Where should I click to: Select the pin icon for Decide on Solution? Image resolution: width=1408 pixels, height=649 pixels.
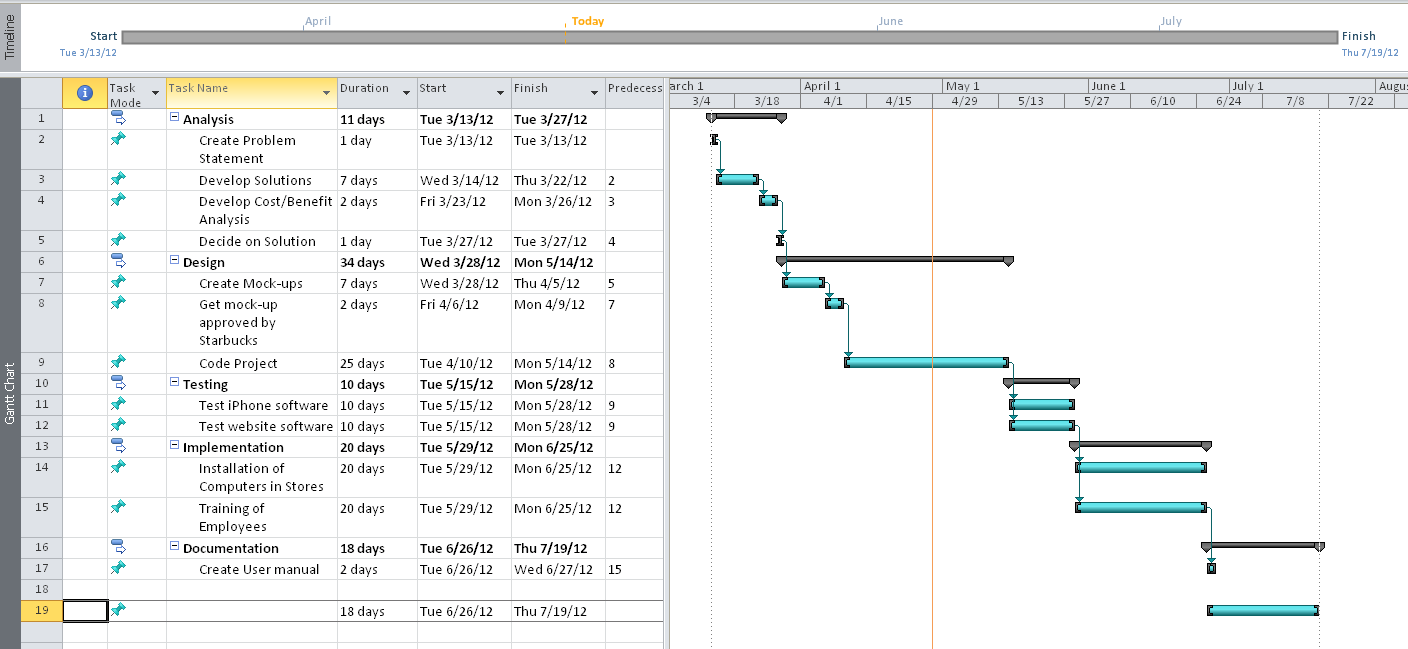point(119,239)
